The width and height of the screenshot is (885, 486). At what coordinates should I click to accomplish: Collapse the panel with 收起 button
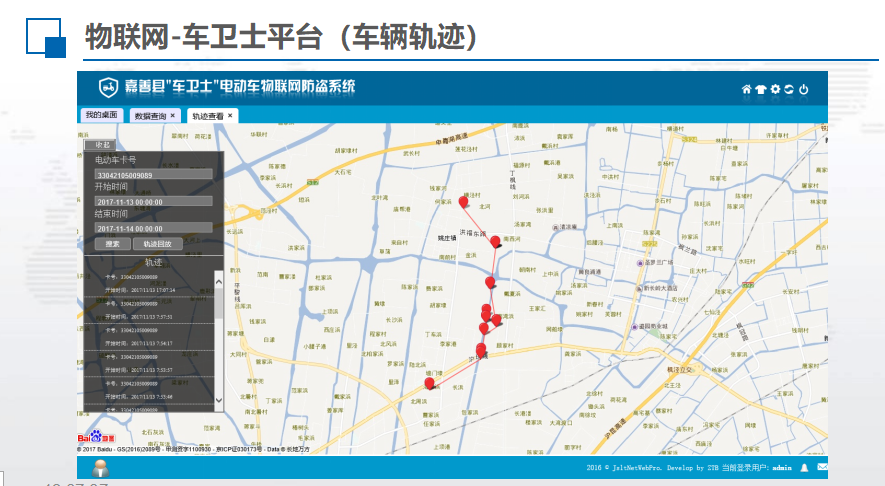tap(101, 145)
